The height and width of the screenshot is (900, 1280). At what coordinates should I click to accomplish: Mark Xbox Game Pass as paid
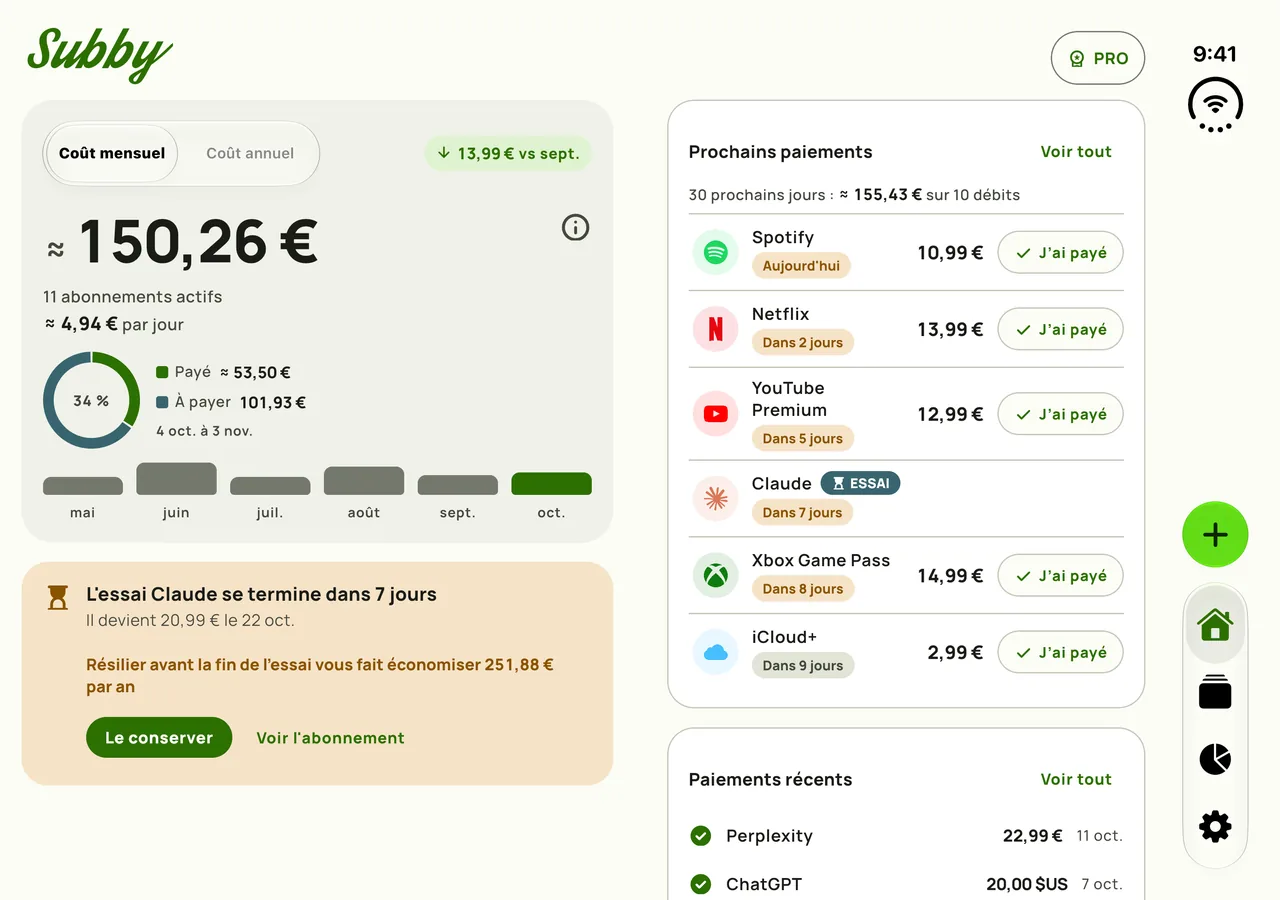[1060, 576]
